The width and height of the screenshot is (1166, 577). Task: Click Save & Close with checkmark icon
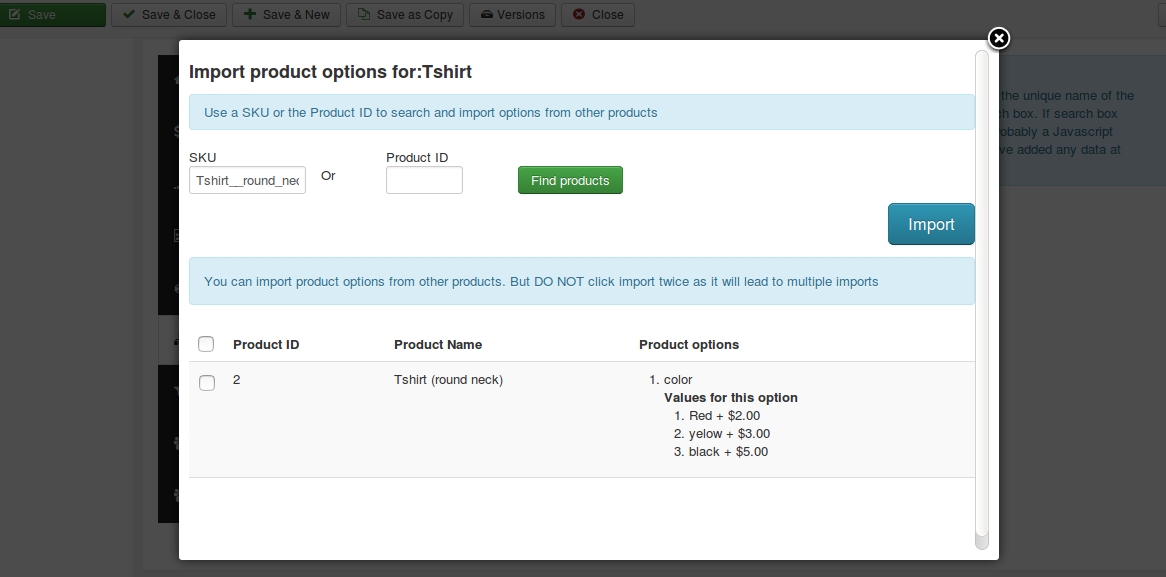(169, 15)
